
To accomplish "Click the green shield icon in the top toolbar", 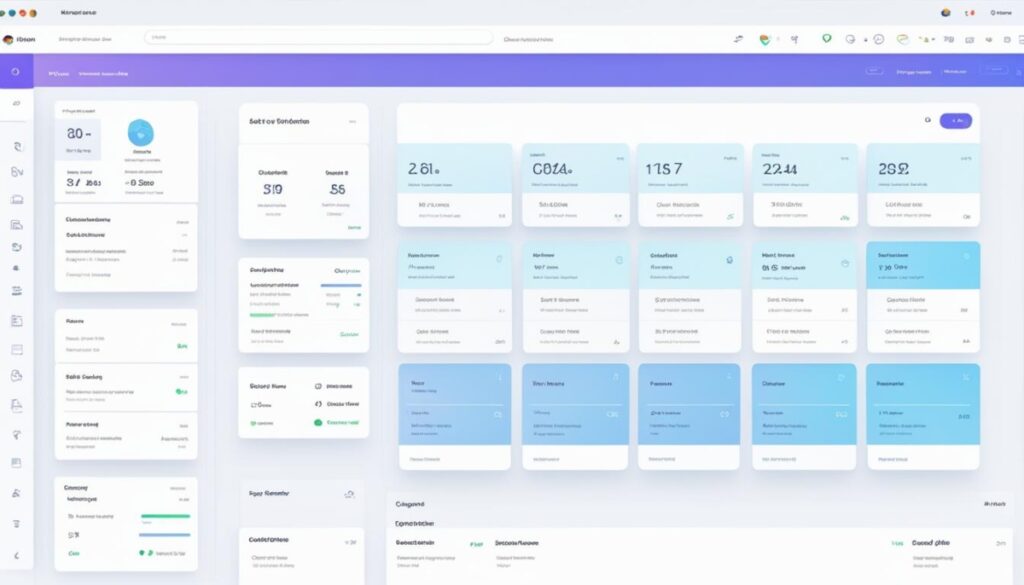I will click(x=826, y=39).
